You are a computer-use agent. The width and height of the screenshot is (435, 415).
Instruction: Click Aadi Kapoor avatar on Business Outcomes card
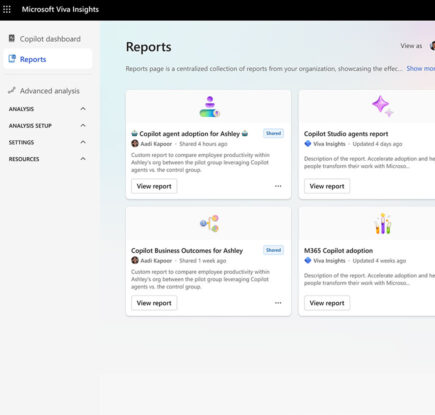coord(135,260)
